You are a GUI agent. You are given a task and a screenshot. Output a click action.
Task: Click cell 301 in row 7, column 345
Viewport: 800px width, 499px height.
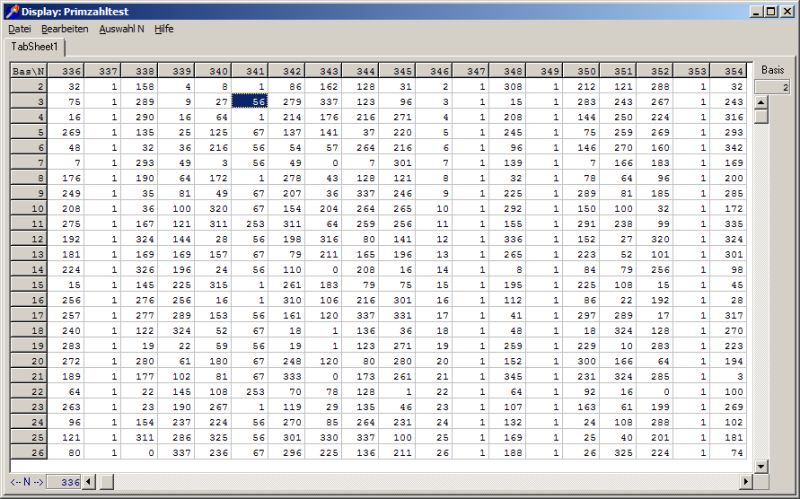(396, 163)
